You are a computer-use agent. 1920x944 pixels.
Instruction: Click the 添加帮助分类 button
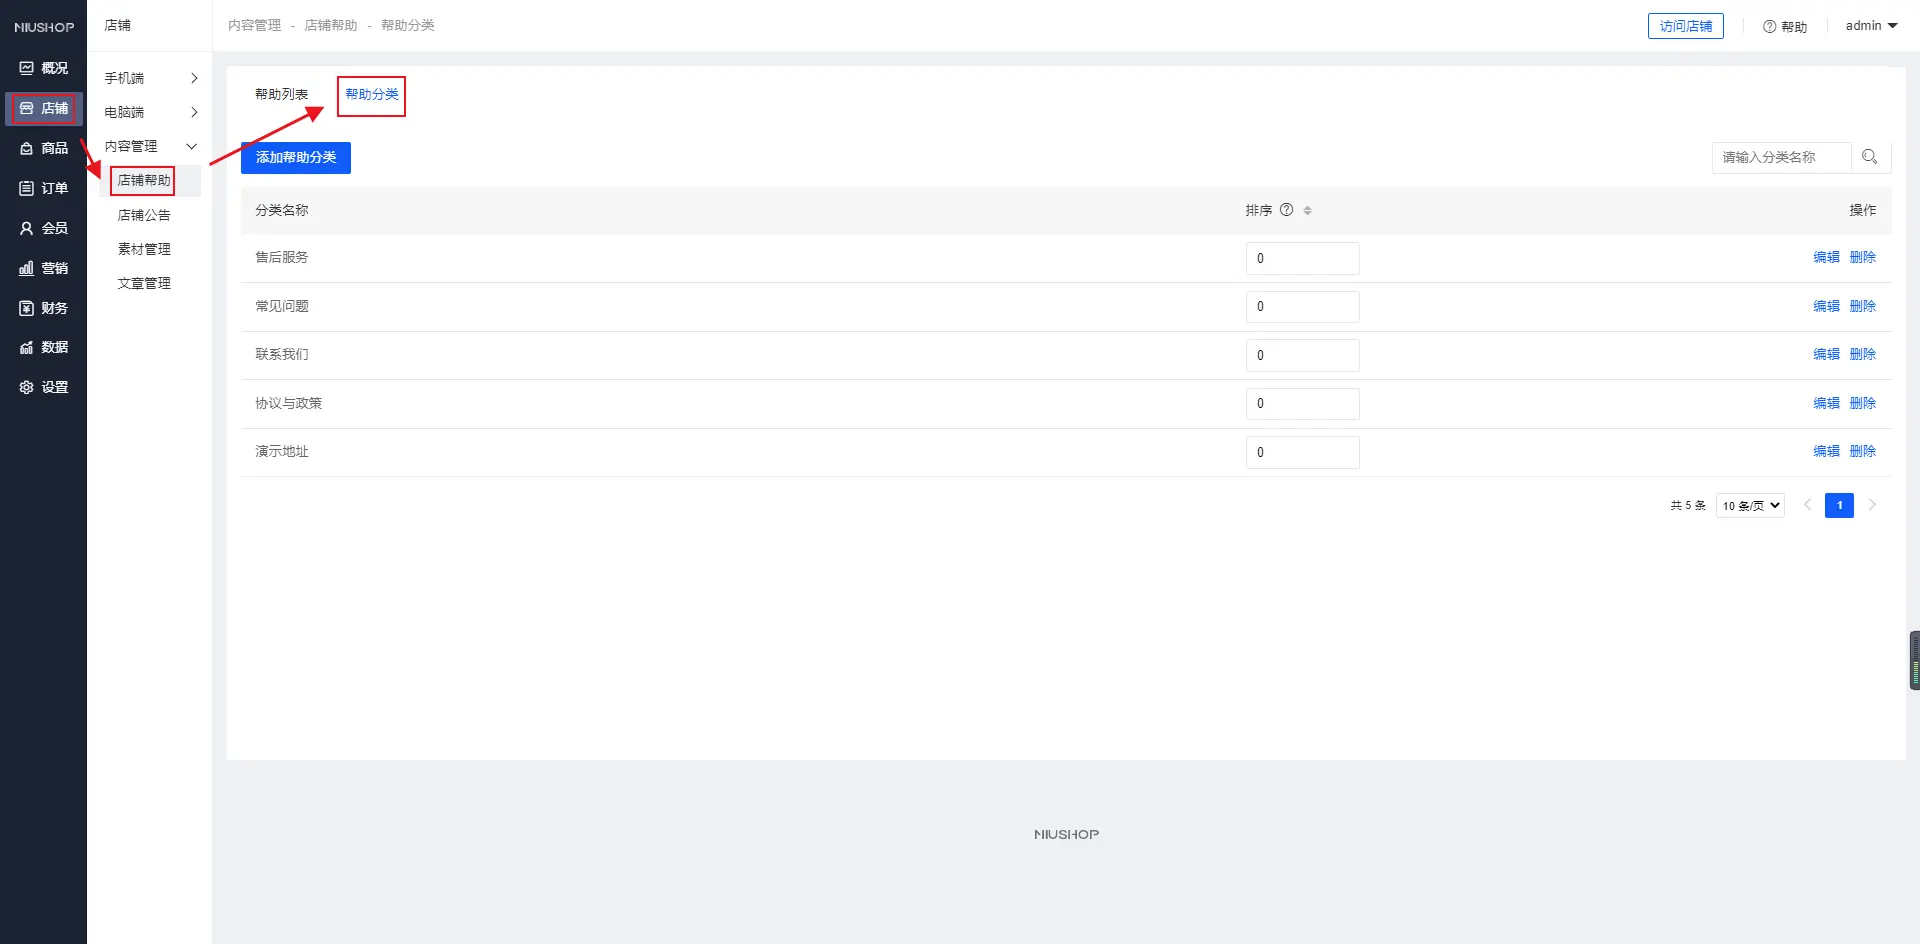[x=296, y=157]
